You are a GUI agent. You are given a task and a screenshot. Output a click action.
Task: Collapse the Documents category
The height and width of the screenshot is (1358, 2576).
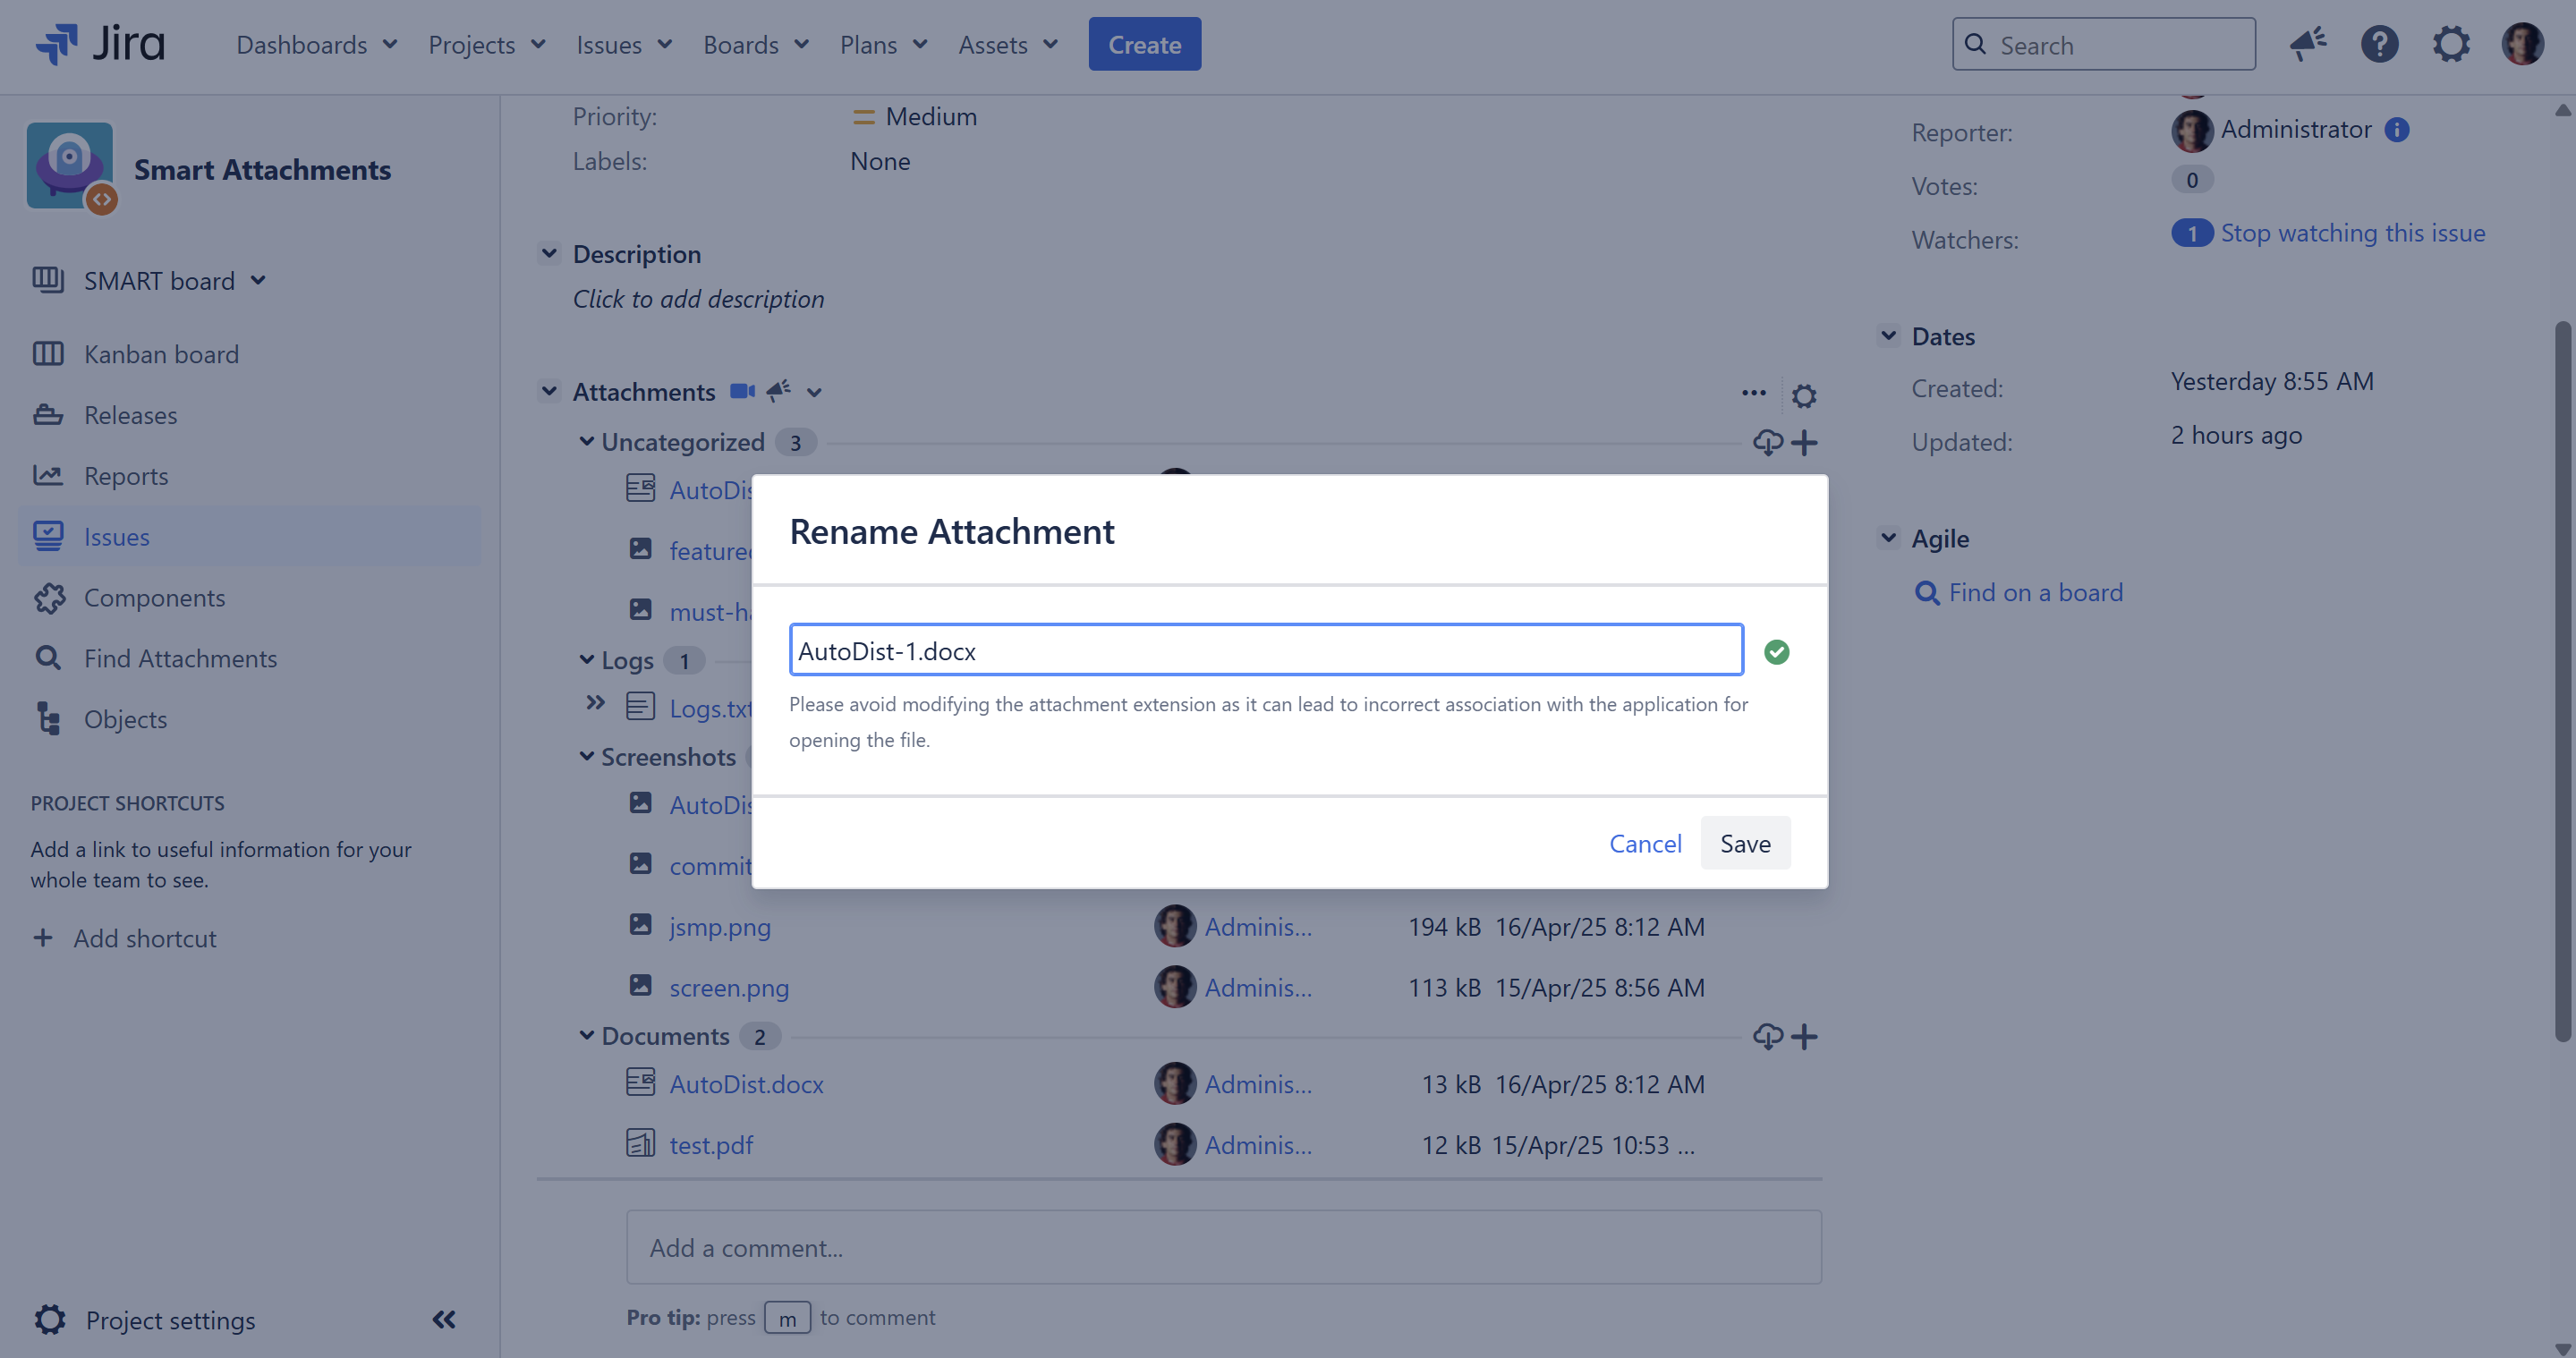(587, 1035)
